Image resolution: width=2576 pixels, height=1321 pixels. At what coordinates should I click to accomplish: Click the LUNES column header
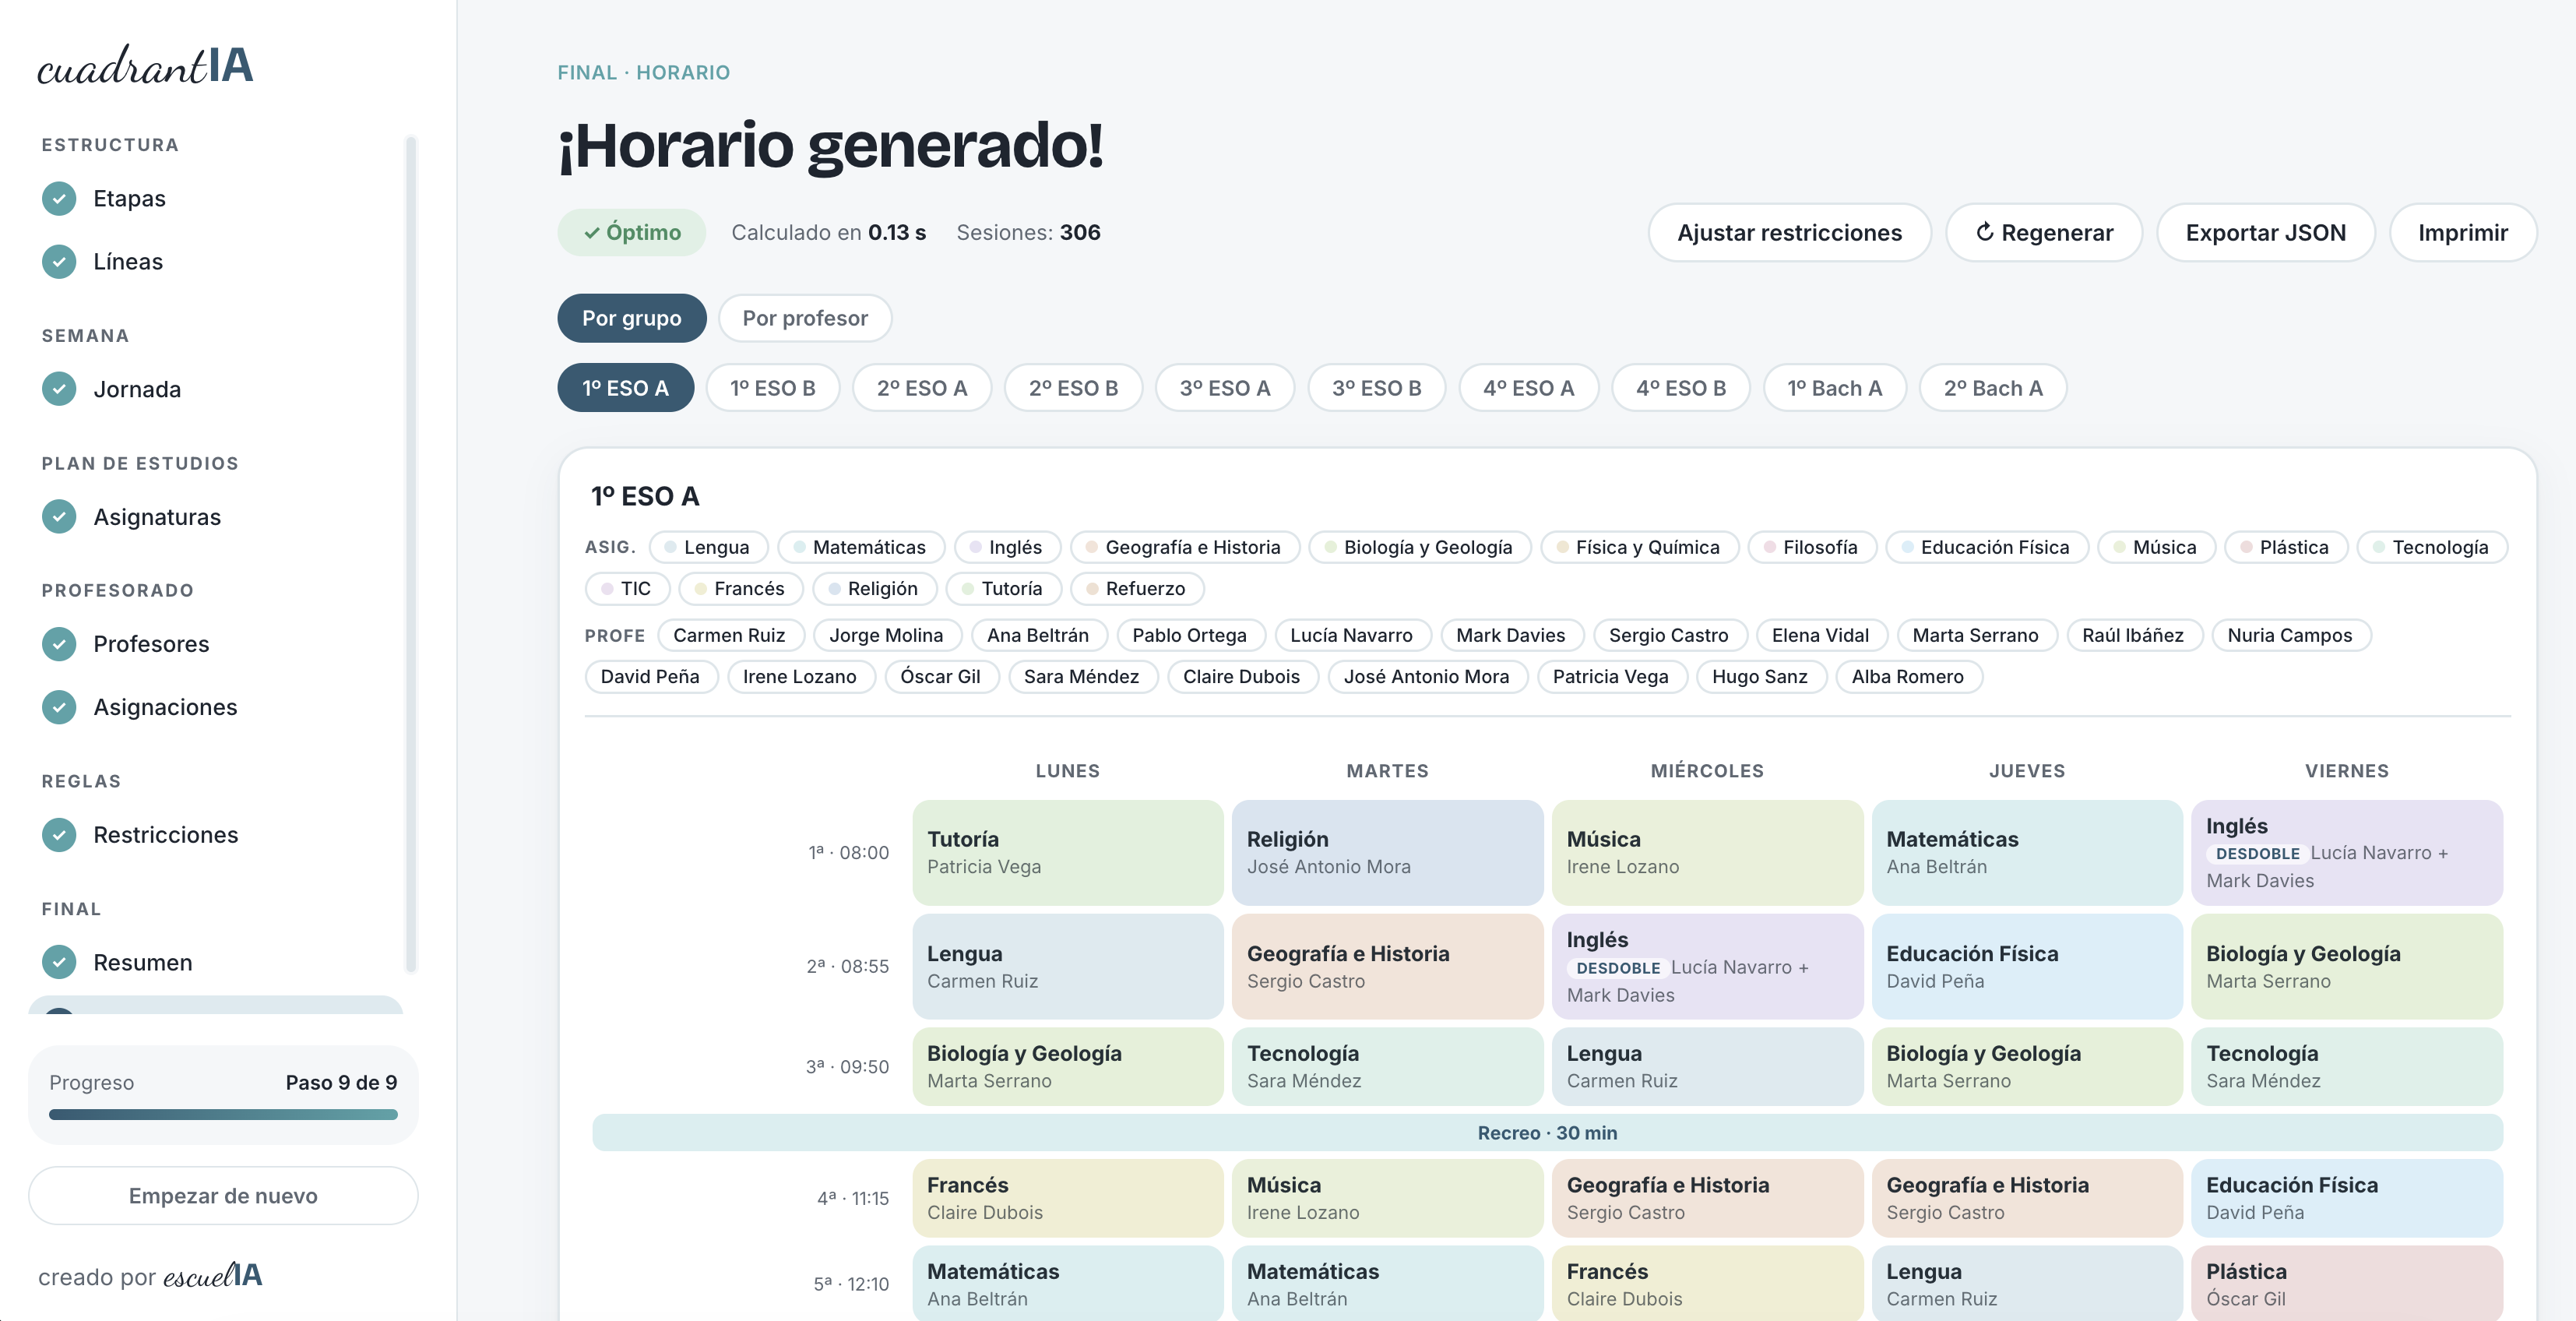[1067, 771]
